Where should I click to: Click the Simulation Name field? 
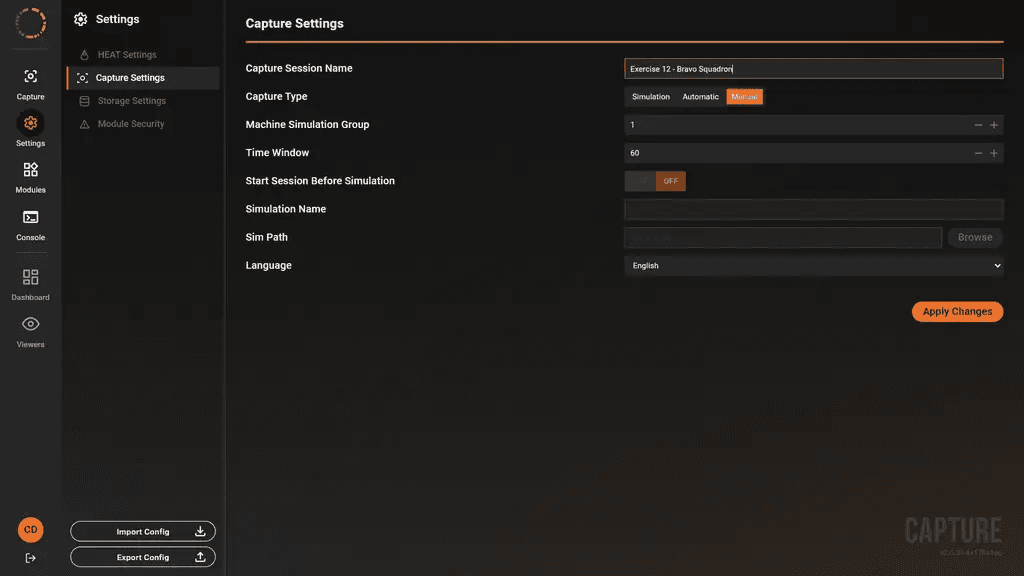tap(814, 209)
